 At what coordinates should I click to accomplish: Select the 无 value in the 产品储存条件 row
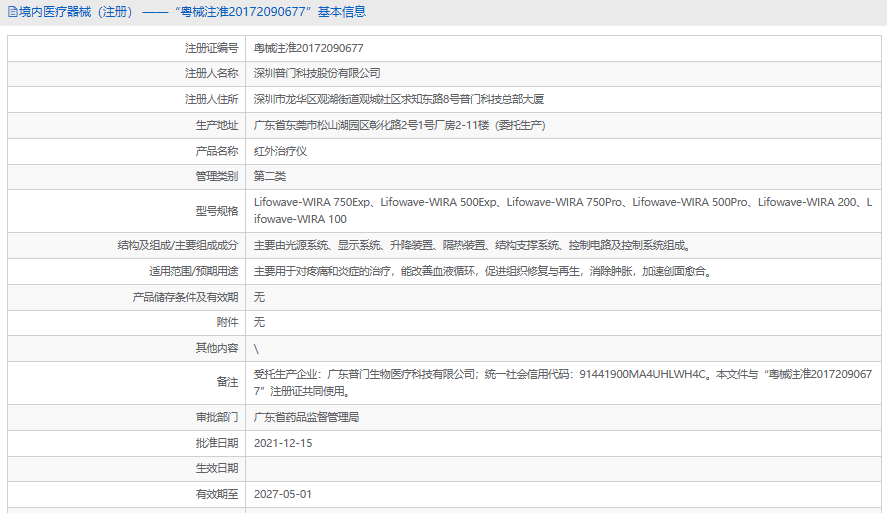(x=259, y=298)
